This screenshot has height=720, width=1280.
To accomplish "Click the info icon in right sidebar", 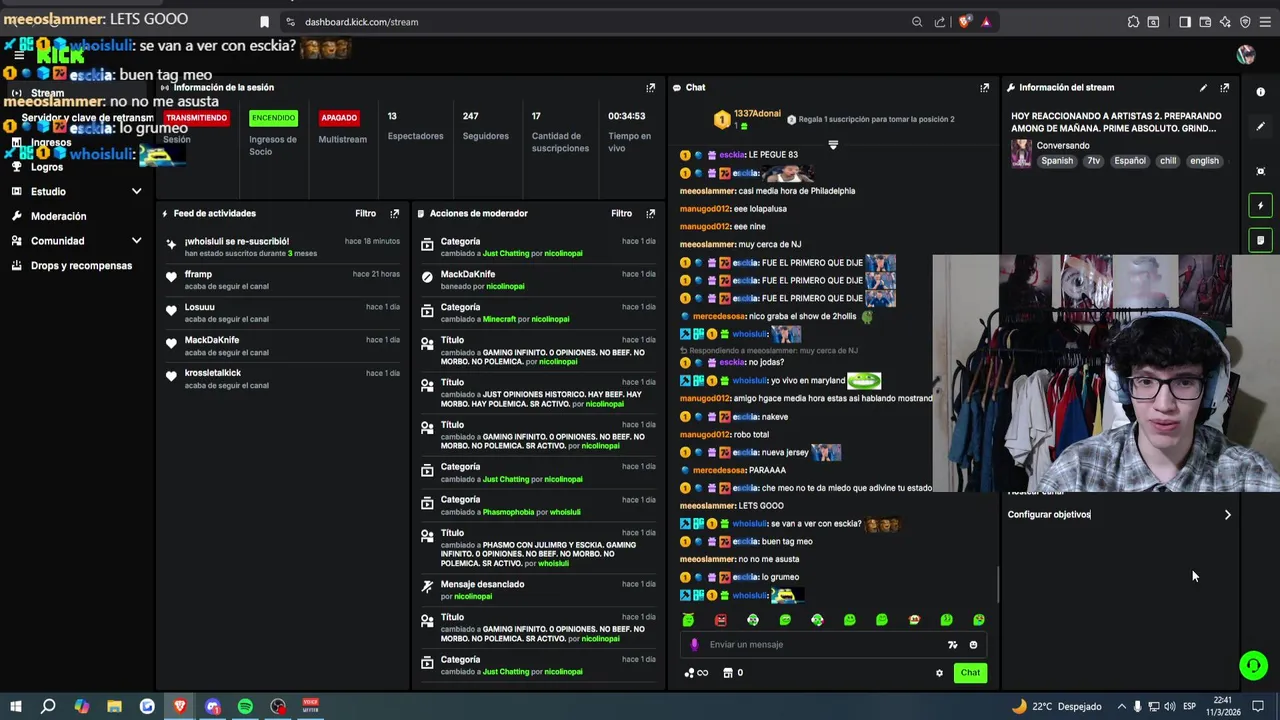I will [1260, 92].
